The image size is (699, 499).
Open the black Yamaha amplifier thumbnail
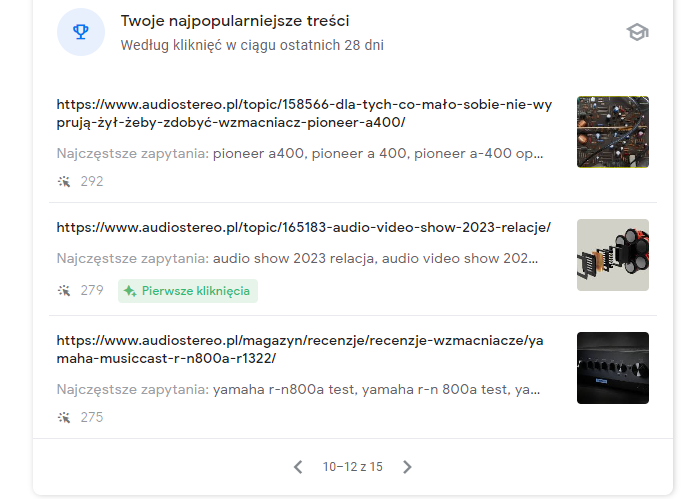(x=613, y=368)
